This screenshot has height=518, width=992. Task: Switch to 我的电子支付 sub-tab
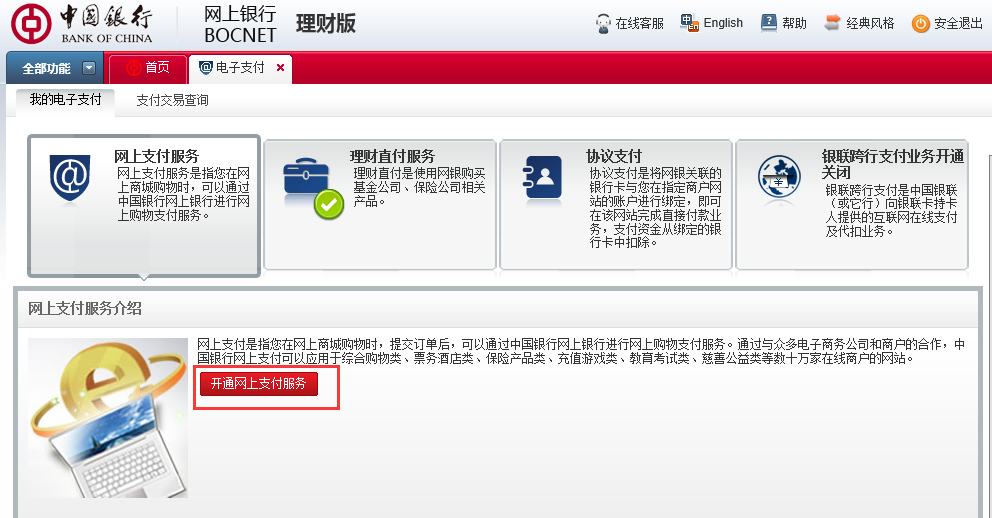pos(65,100)
